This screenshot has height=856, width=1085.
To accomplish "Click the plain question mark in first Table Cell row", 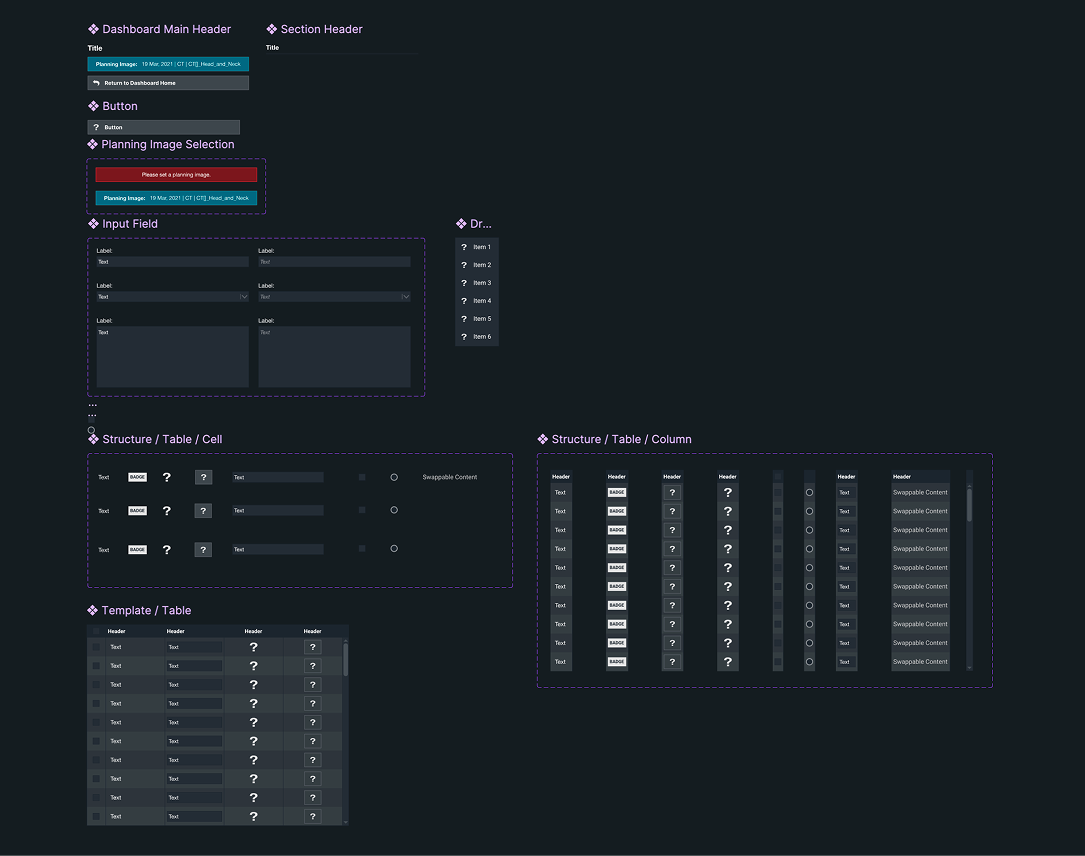I will point(167,478).
